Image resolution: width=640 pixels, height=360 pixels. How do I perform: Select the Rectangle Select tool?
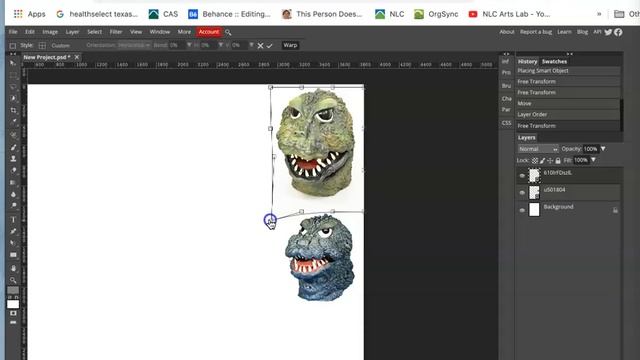click(13, 75)
